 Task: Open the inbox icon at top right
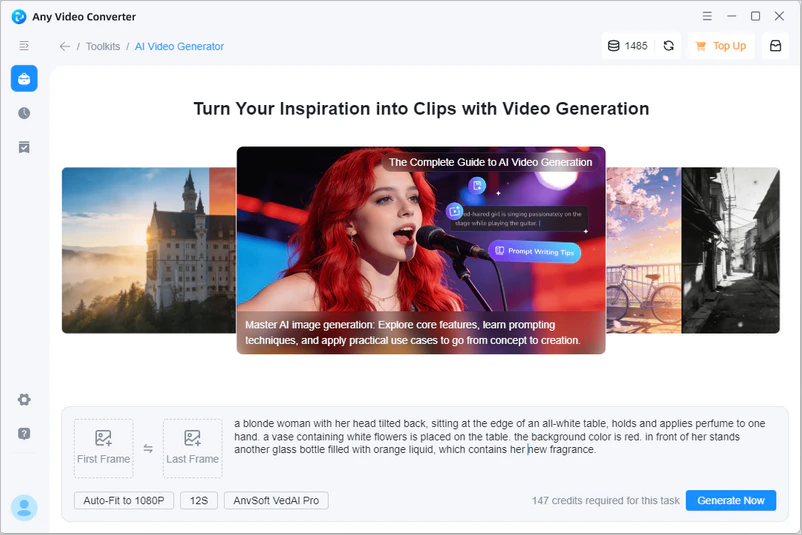(x=775, y=46)
